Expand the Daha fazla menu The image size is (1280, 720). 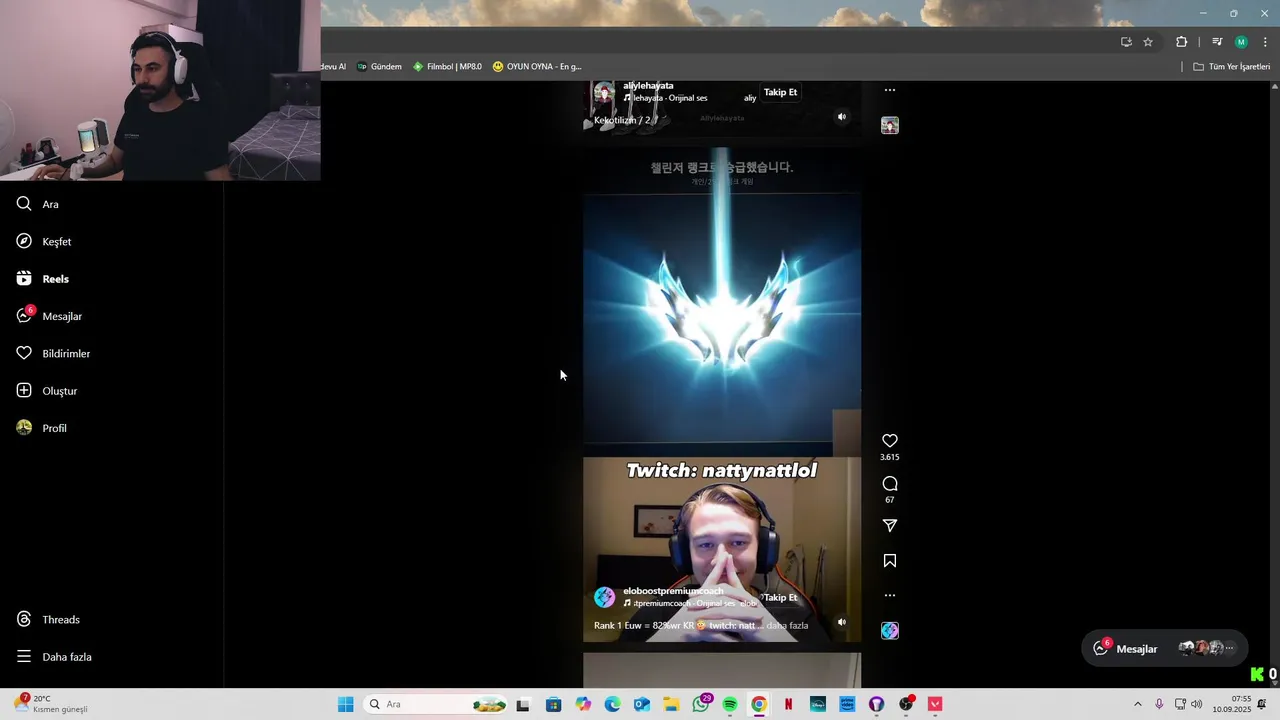point(54,657)
